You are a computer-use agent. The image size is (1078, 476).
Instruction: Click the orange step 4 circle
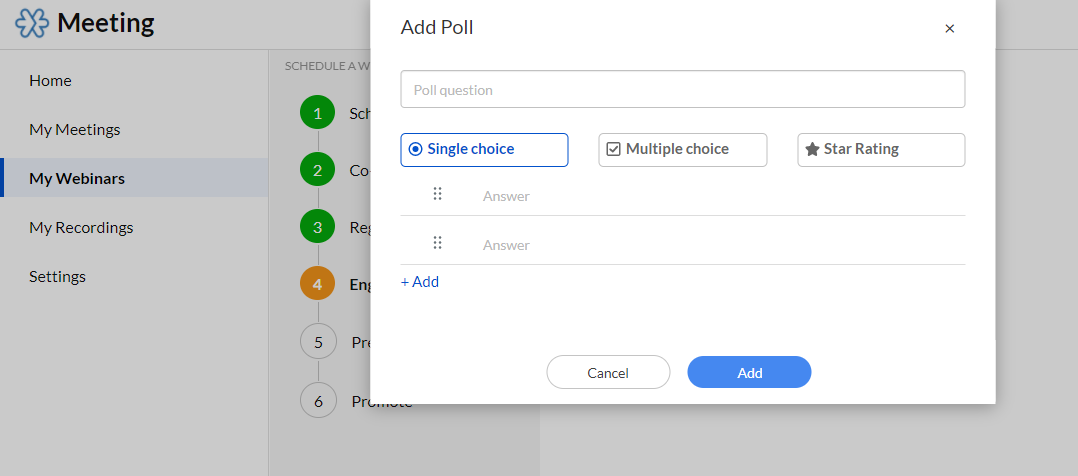tap(317, 284)
